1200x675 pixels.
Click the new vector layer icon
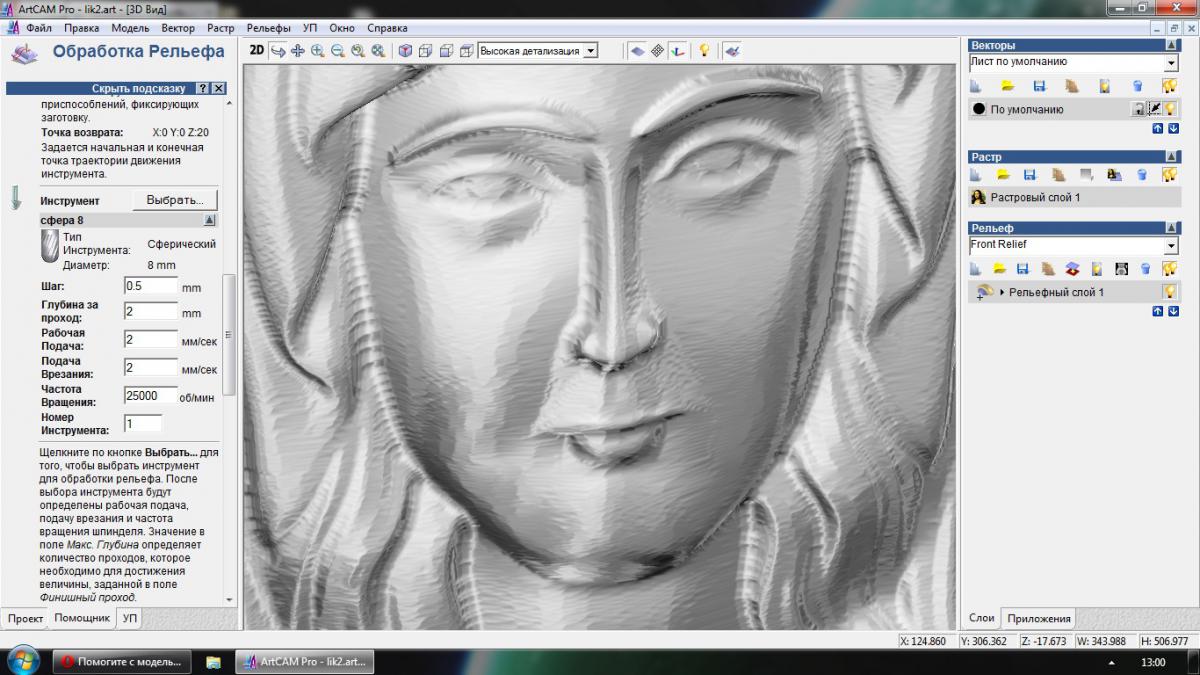point(976,86)
